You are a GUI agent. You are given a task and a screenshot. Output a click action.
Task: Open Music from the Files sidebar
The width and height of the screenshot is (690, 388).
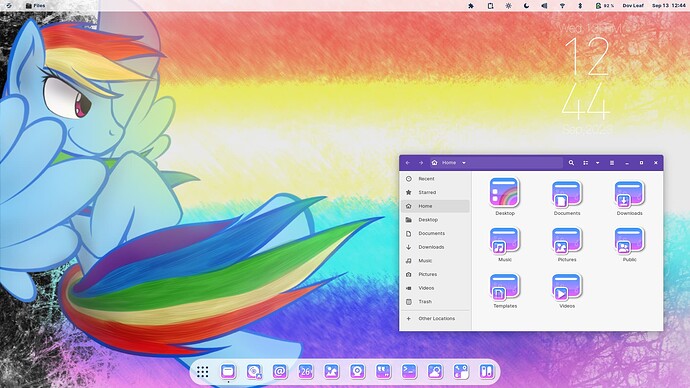click(x=435, y=260)
